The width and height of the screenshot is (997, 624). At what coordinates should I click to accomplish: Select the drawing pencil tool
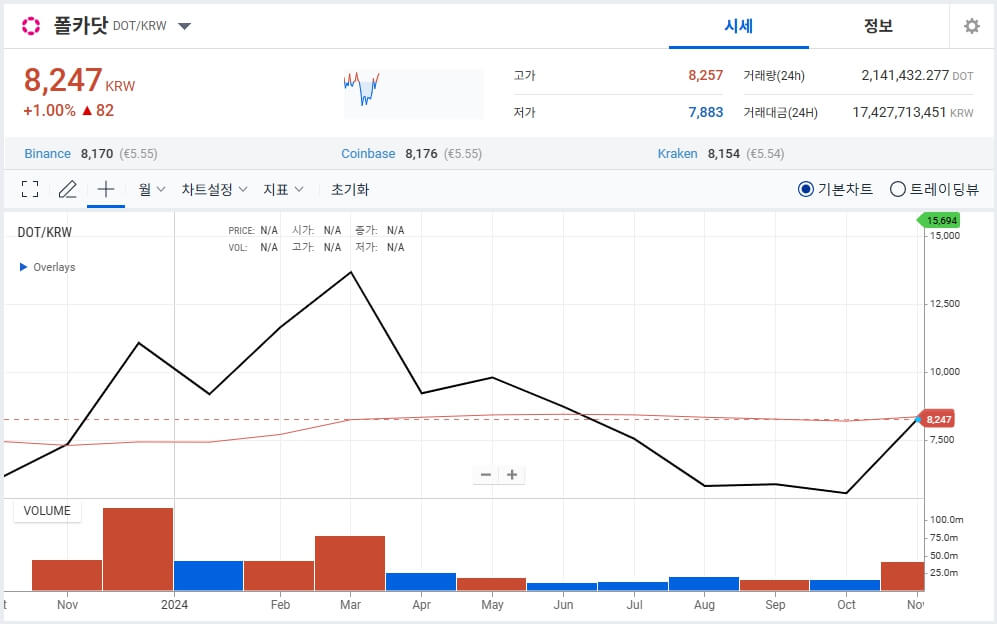tap(67, 188)
